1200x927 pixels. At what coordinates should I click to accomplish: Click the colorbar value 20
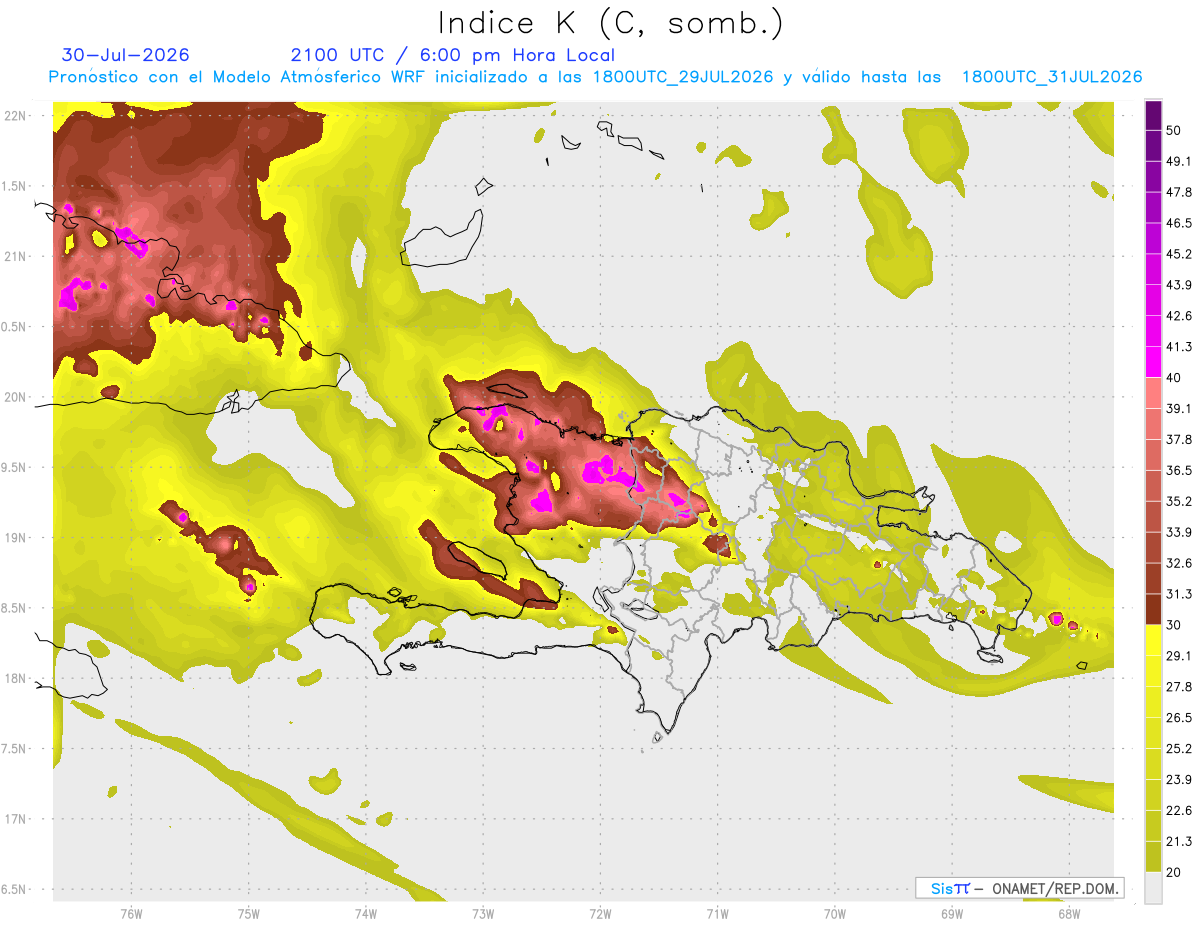click(x=1174, y=872)
